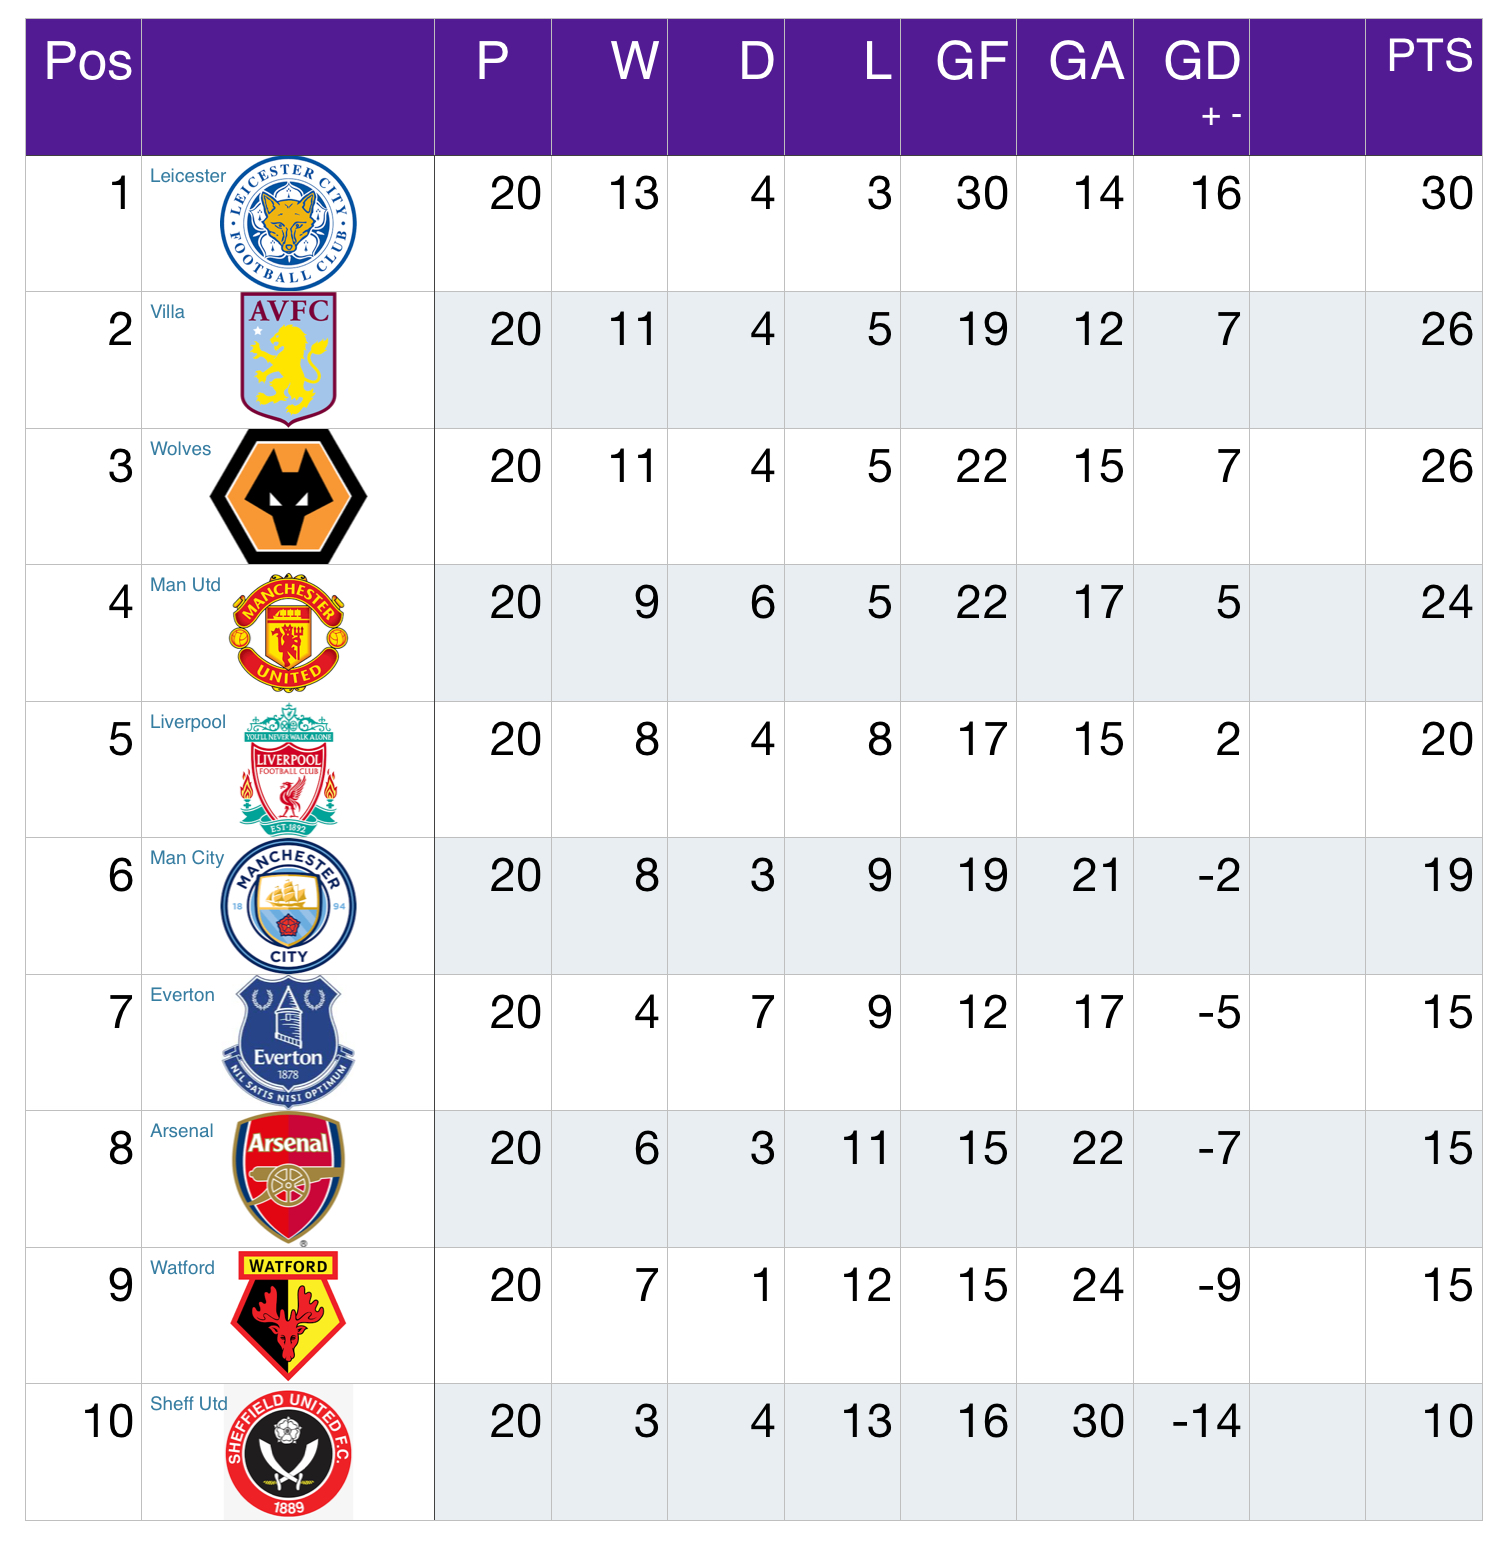
Task: Open the Manchester United crest
Action: click(288, 632)
